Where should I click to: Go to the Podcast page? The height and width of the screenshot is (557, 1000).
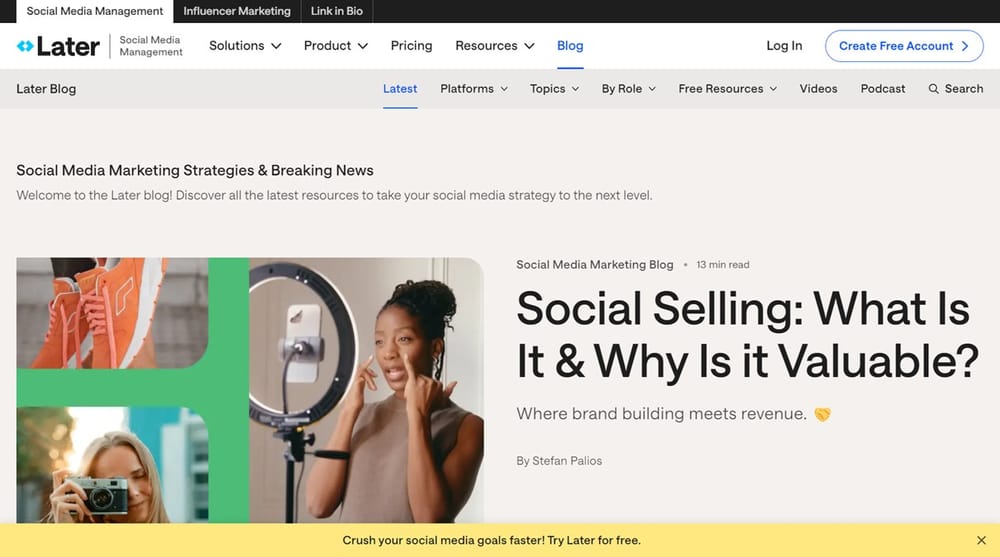pos(883,89)
